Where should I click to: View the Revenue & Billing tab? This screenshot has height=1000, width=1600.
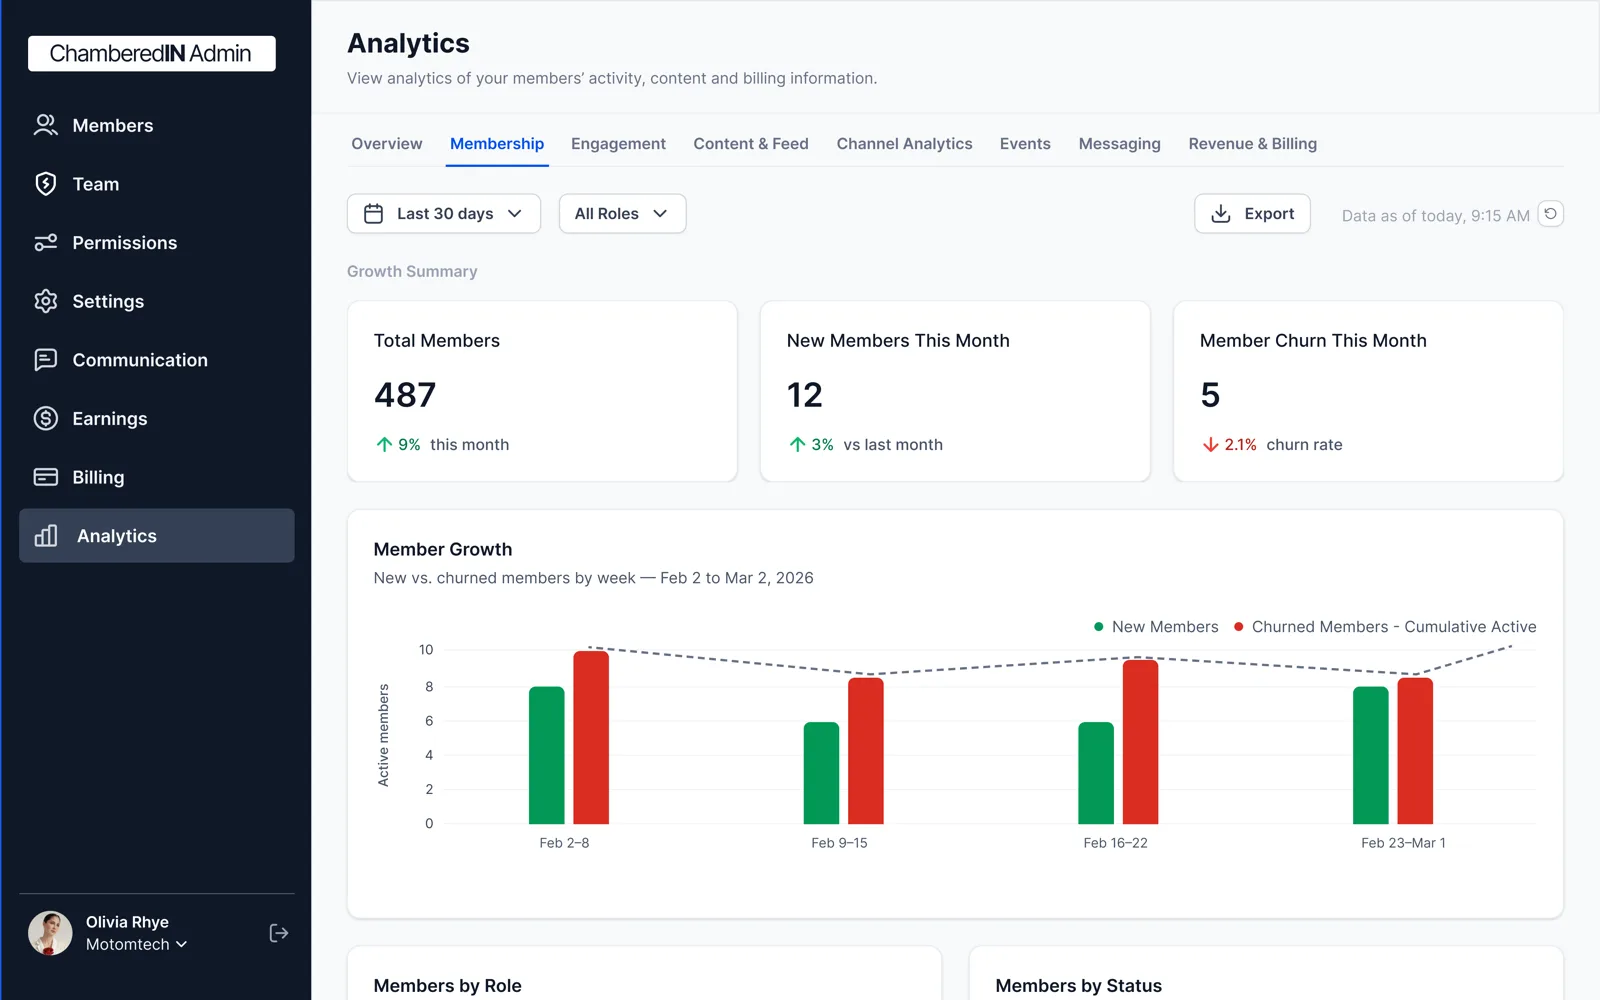click(x=1252, y=144)
